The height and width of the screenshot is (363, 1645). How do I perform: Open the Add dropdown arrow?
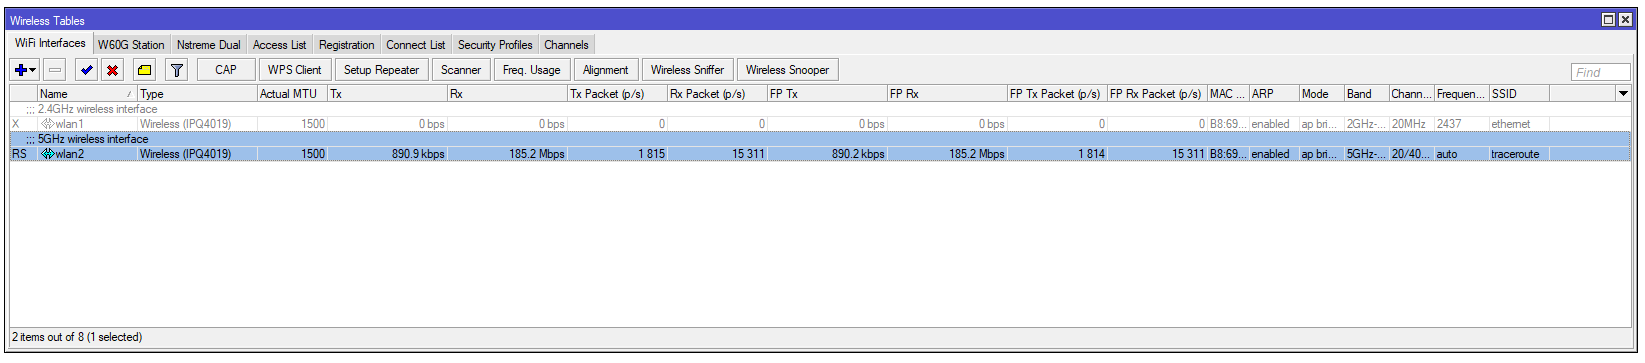[x=33, y=70]
